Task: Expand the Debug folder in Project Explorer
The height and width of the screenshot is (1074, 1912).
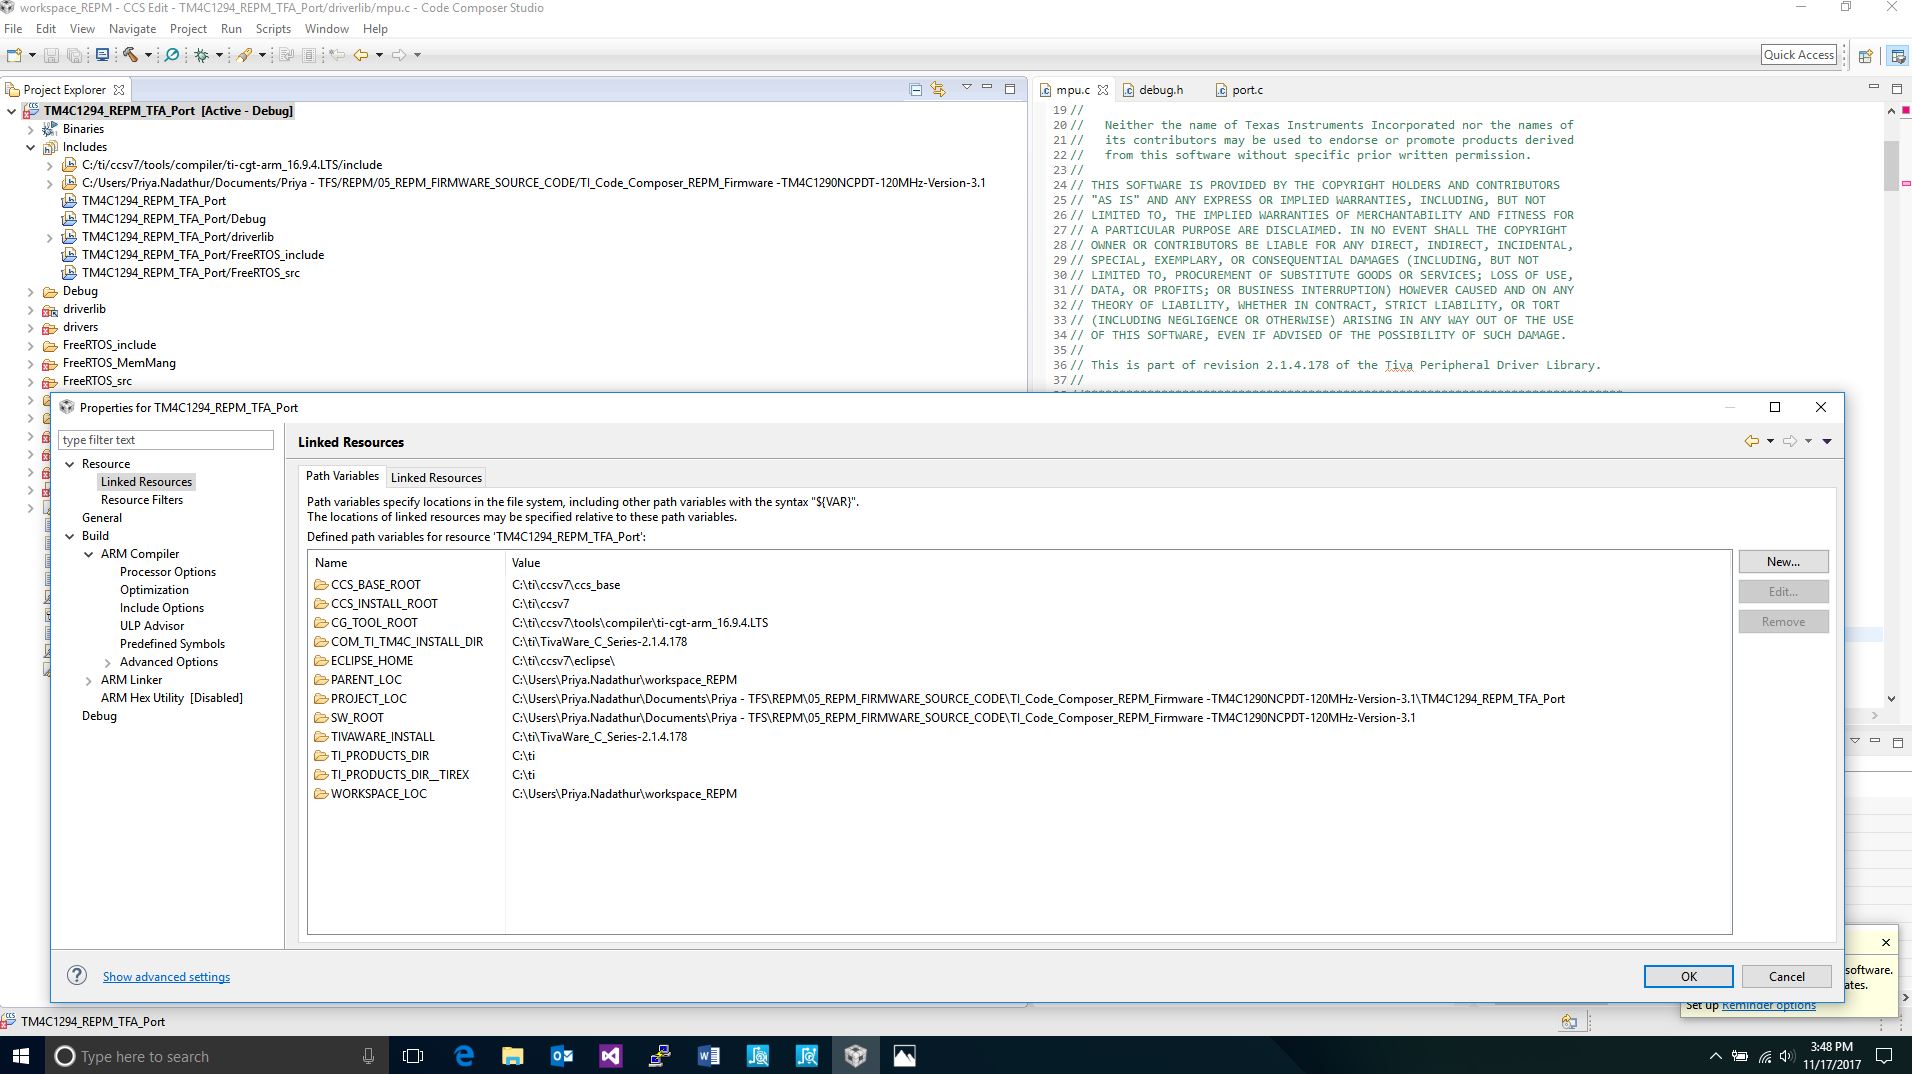Action: tap(30, 291)
